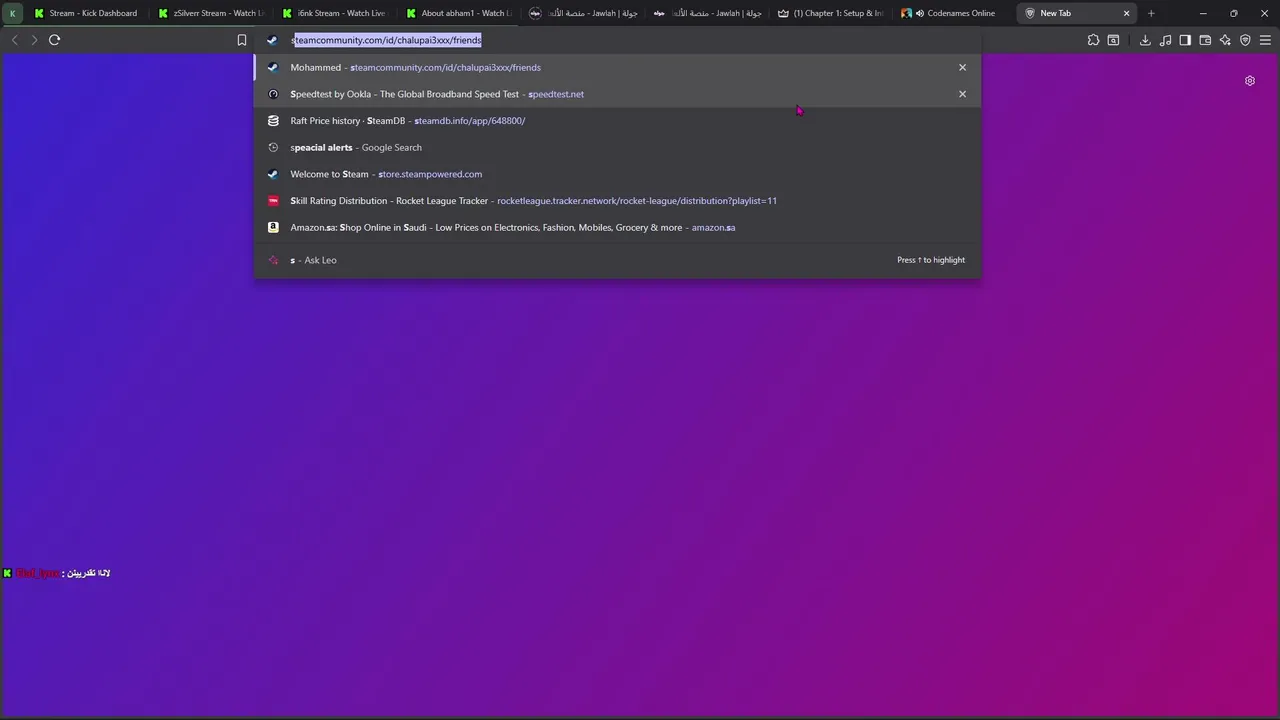Bookmark this page with the bookmark icon

[x=242, y=40]
